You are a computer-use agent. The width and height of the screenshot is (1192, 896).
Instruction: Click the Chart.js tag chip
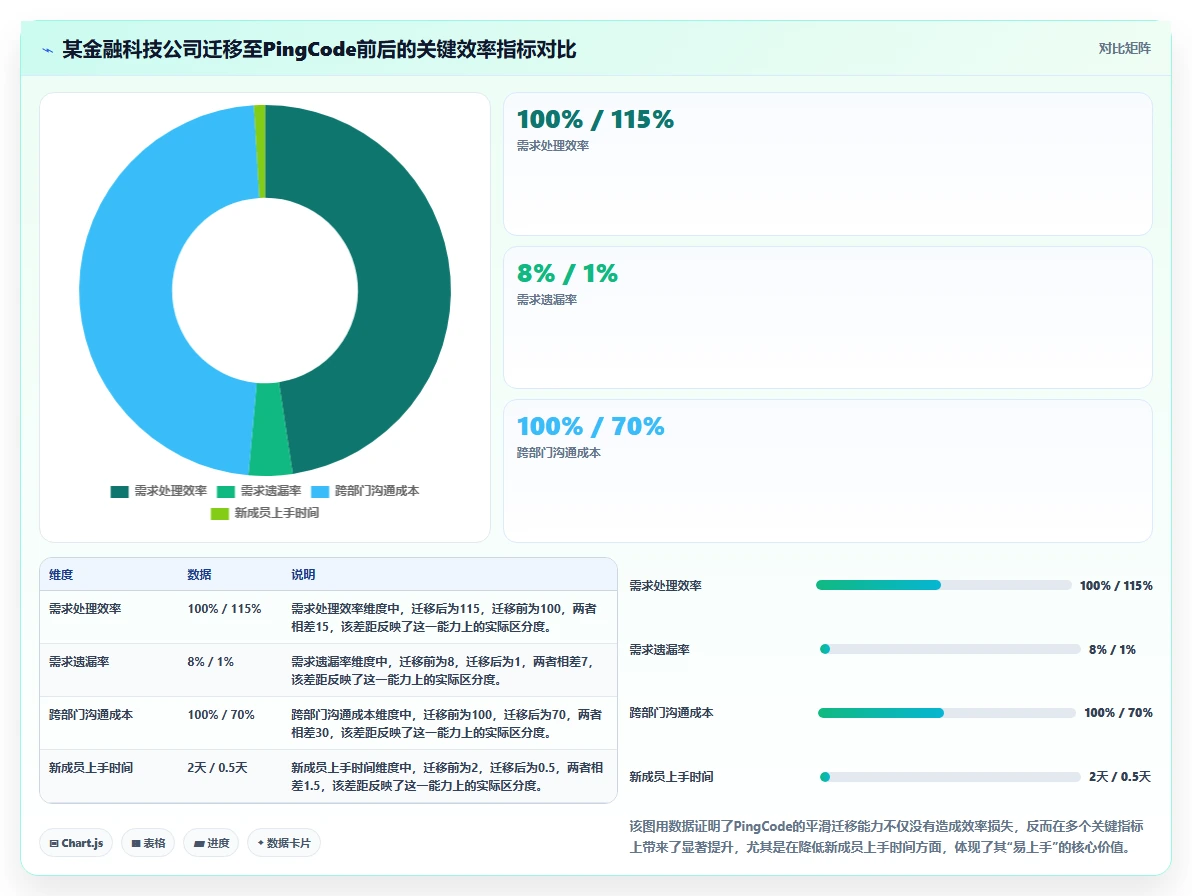coord(76,843)
